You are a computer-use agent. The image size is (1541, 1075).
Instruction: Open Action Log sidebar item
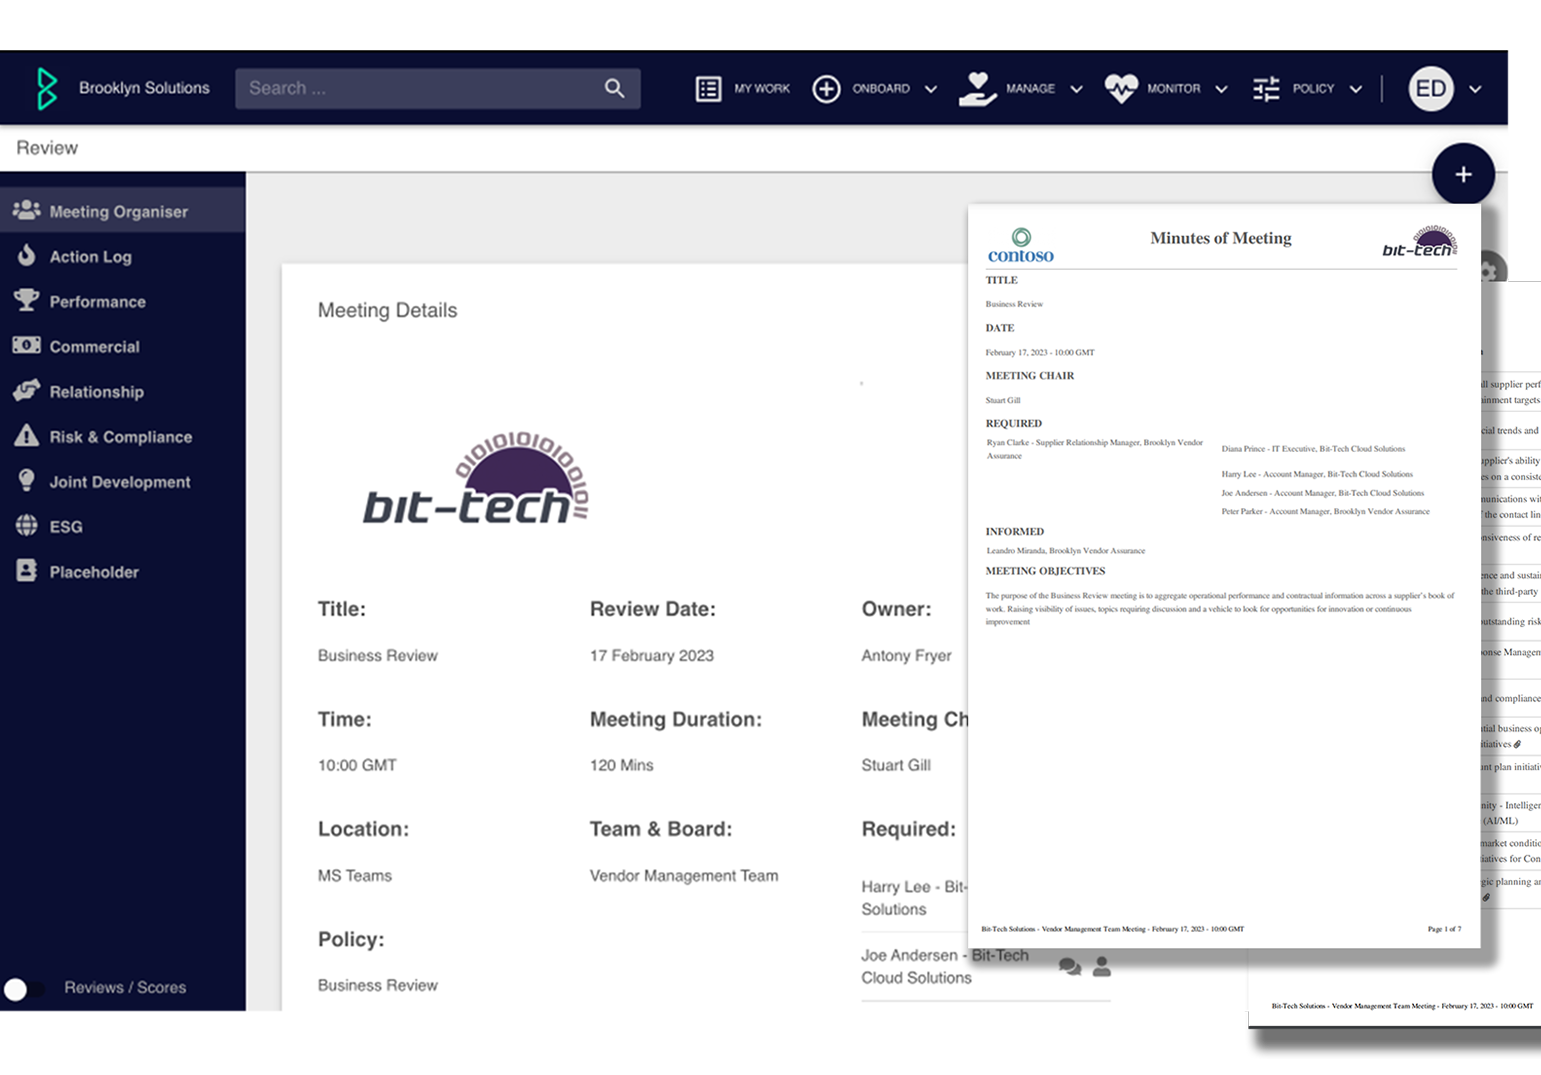(x=122, y=256)
